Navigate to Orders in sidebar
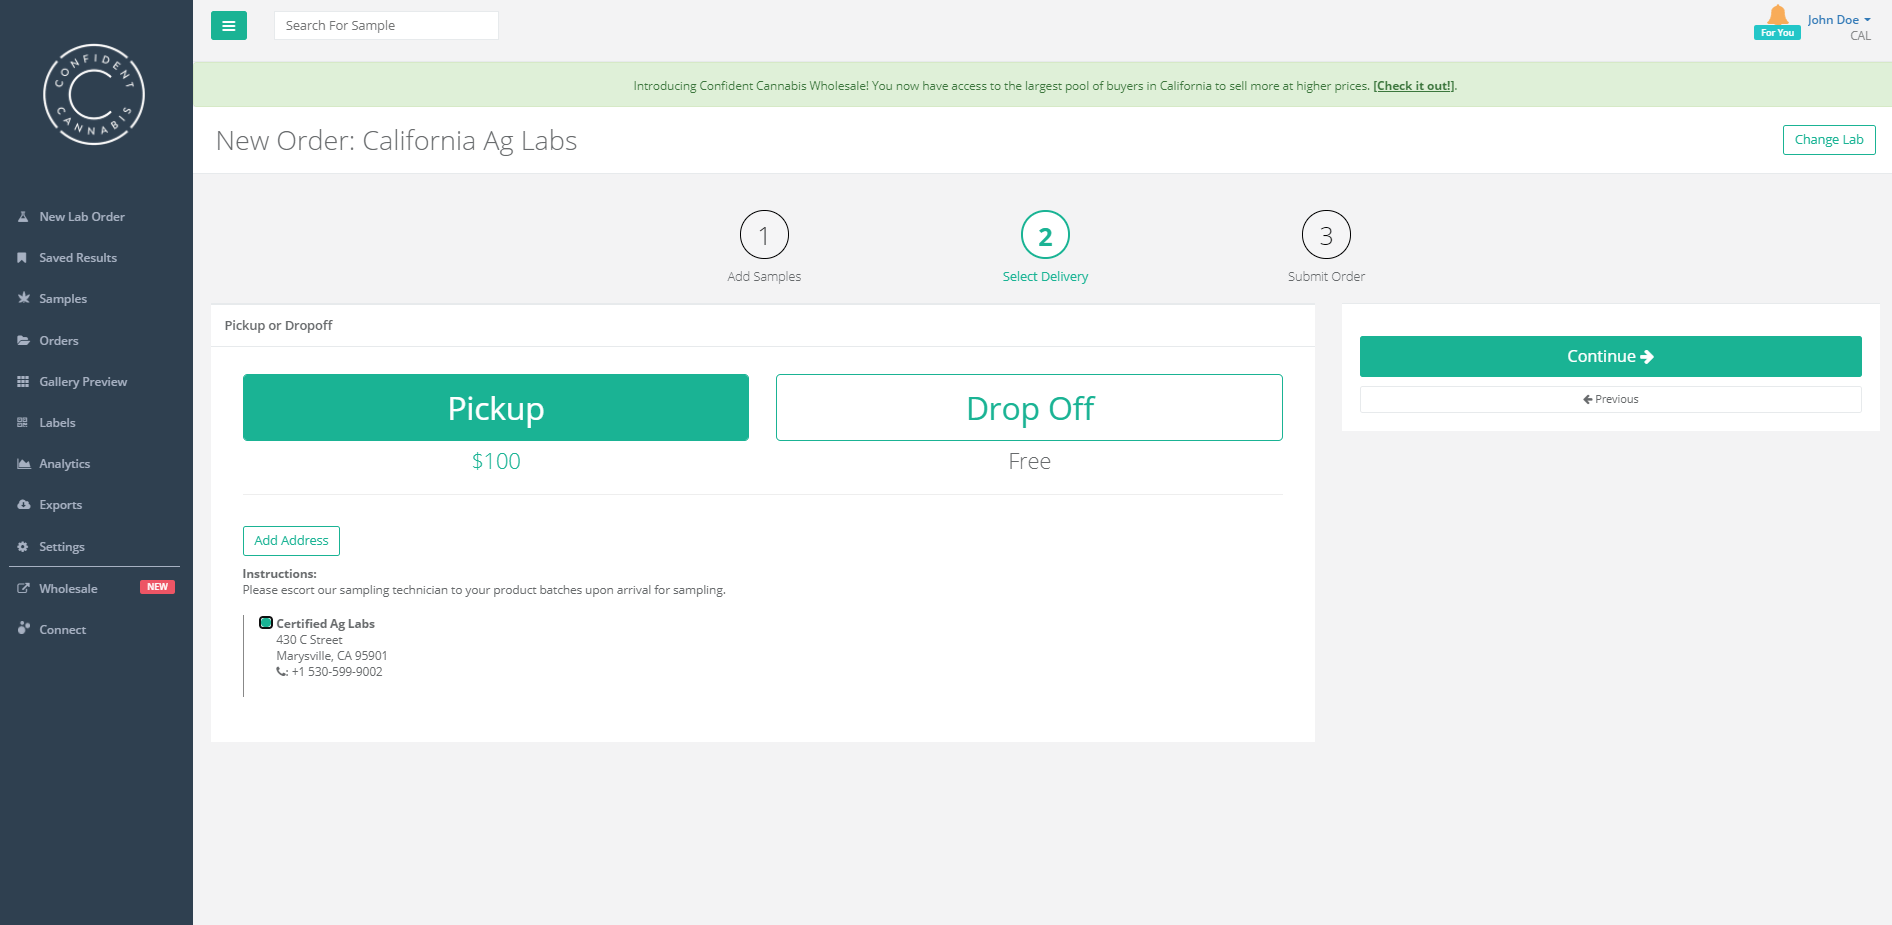Image resolution: width=1892 pixels, height=925 pixels. tap(59, 341)
